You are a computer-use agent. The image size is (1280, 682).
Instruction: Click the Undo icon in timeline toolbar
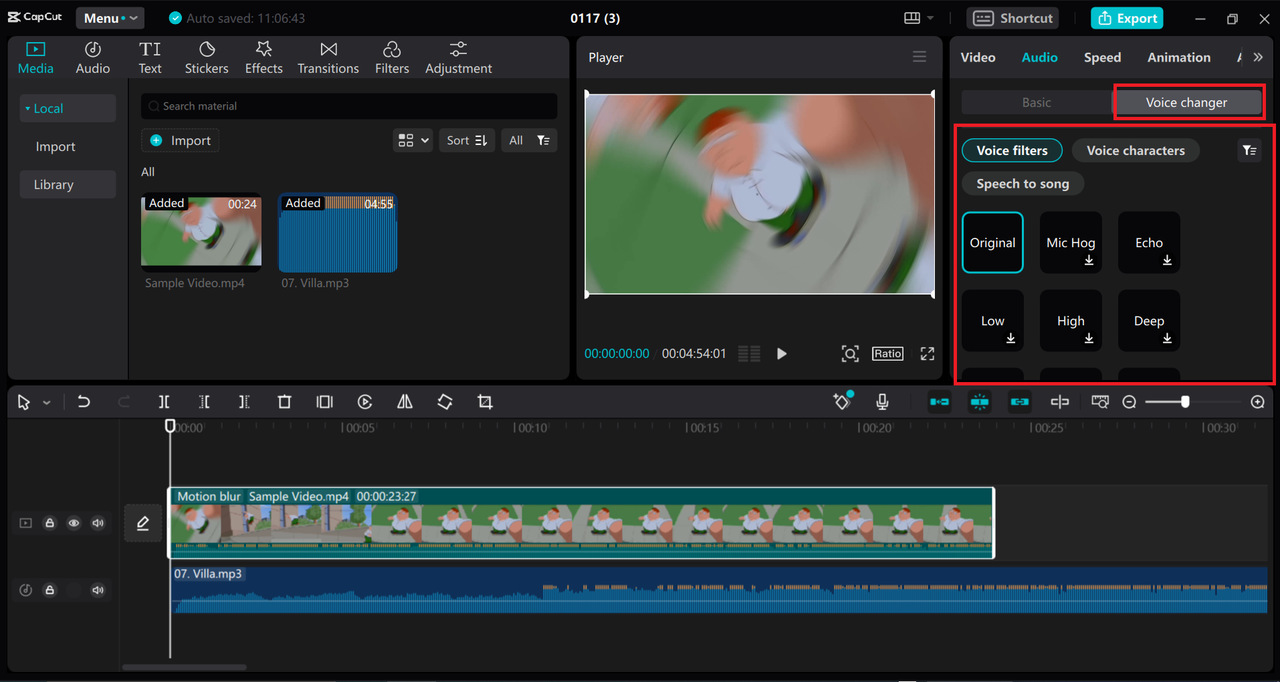pos(84,402)
